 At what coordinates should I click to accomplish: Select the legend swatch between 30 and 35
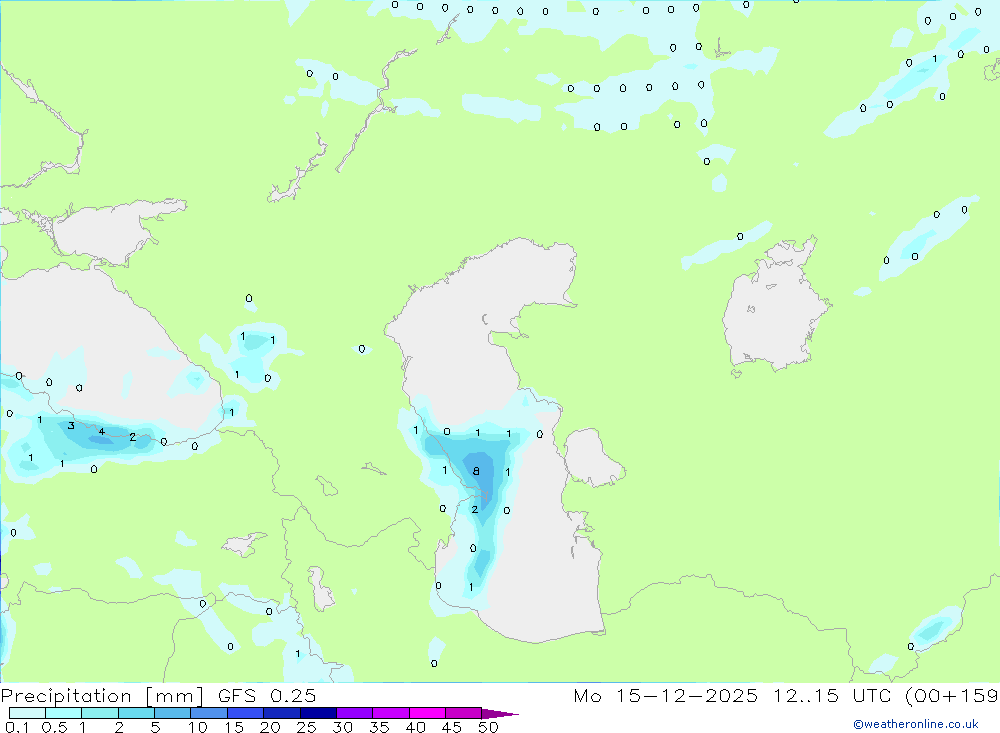click(354, 713)
